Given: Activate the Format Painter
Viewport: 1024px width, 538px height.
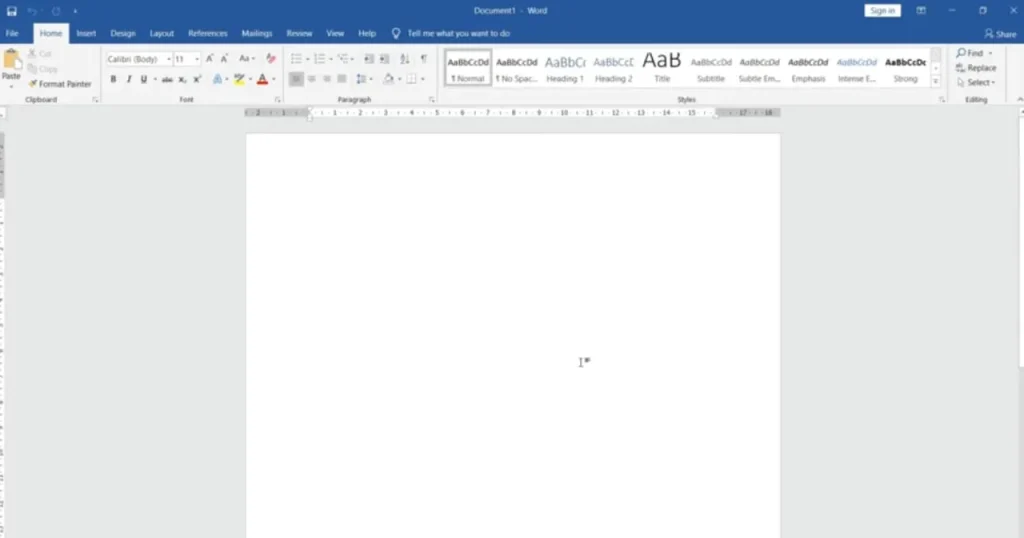Looking at the screenshot, I should click(x=59, y=84).
